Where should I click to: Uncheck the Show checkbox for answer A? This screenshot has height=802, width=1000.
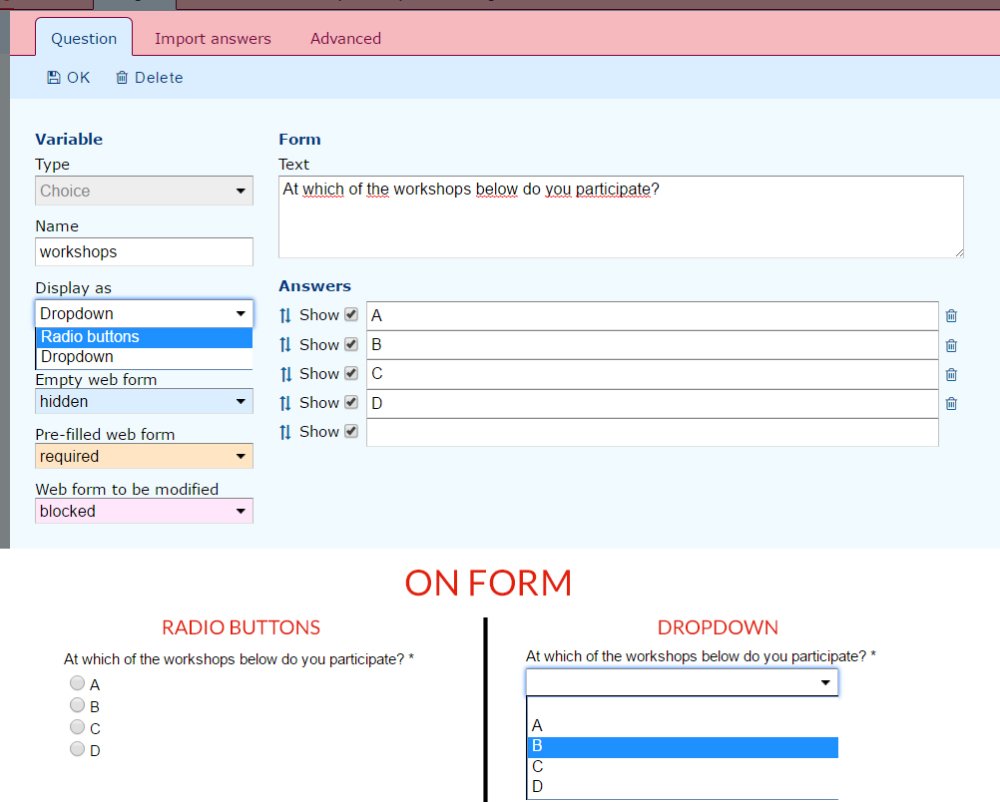[x=351, y=314]
